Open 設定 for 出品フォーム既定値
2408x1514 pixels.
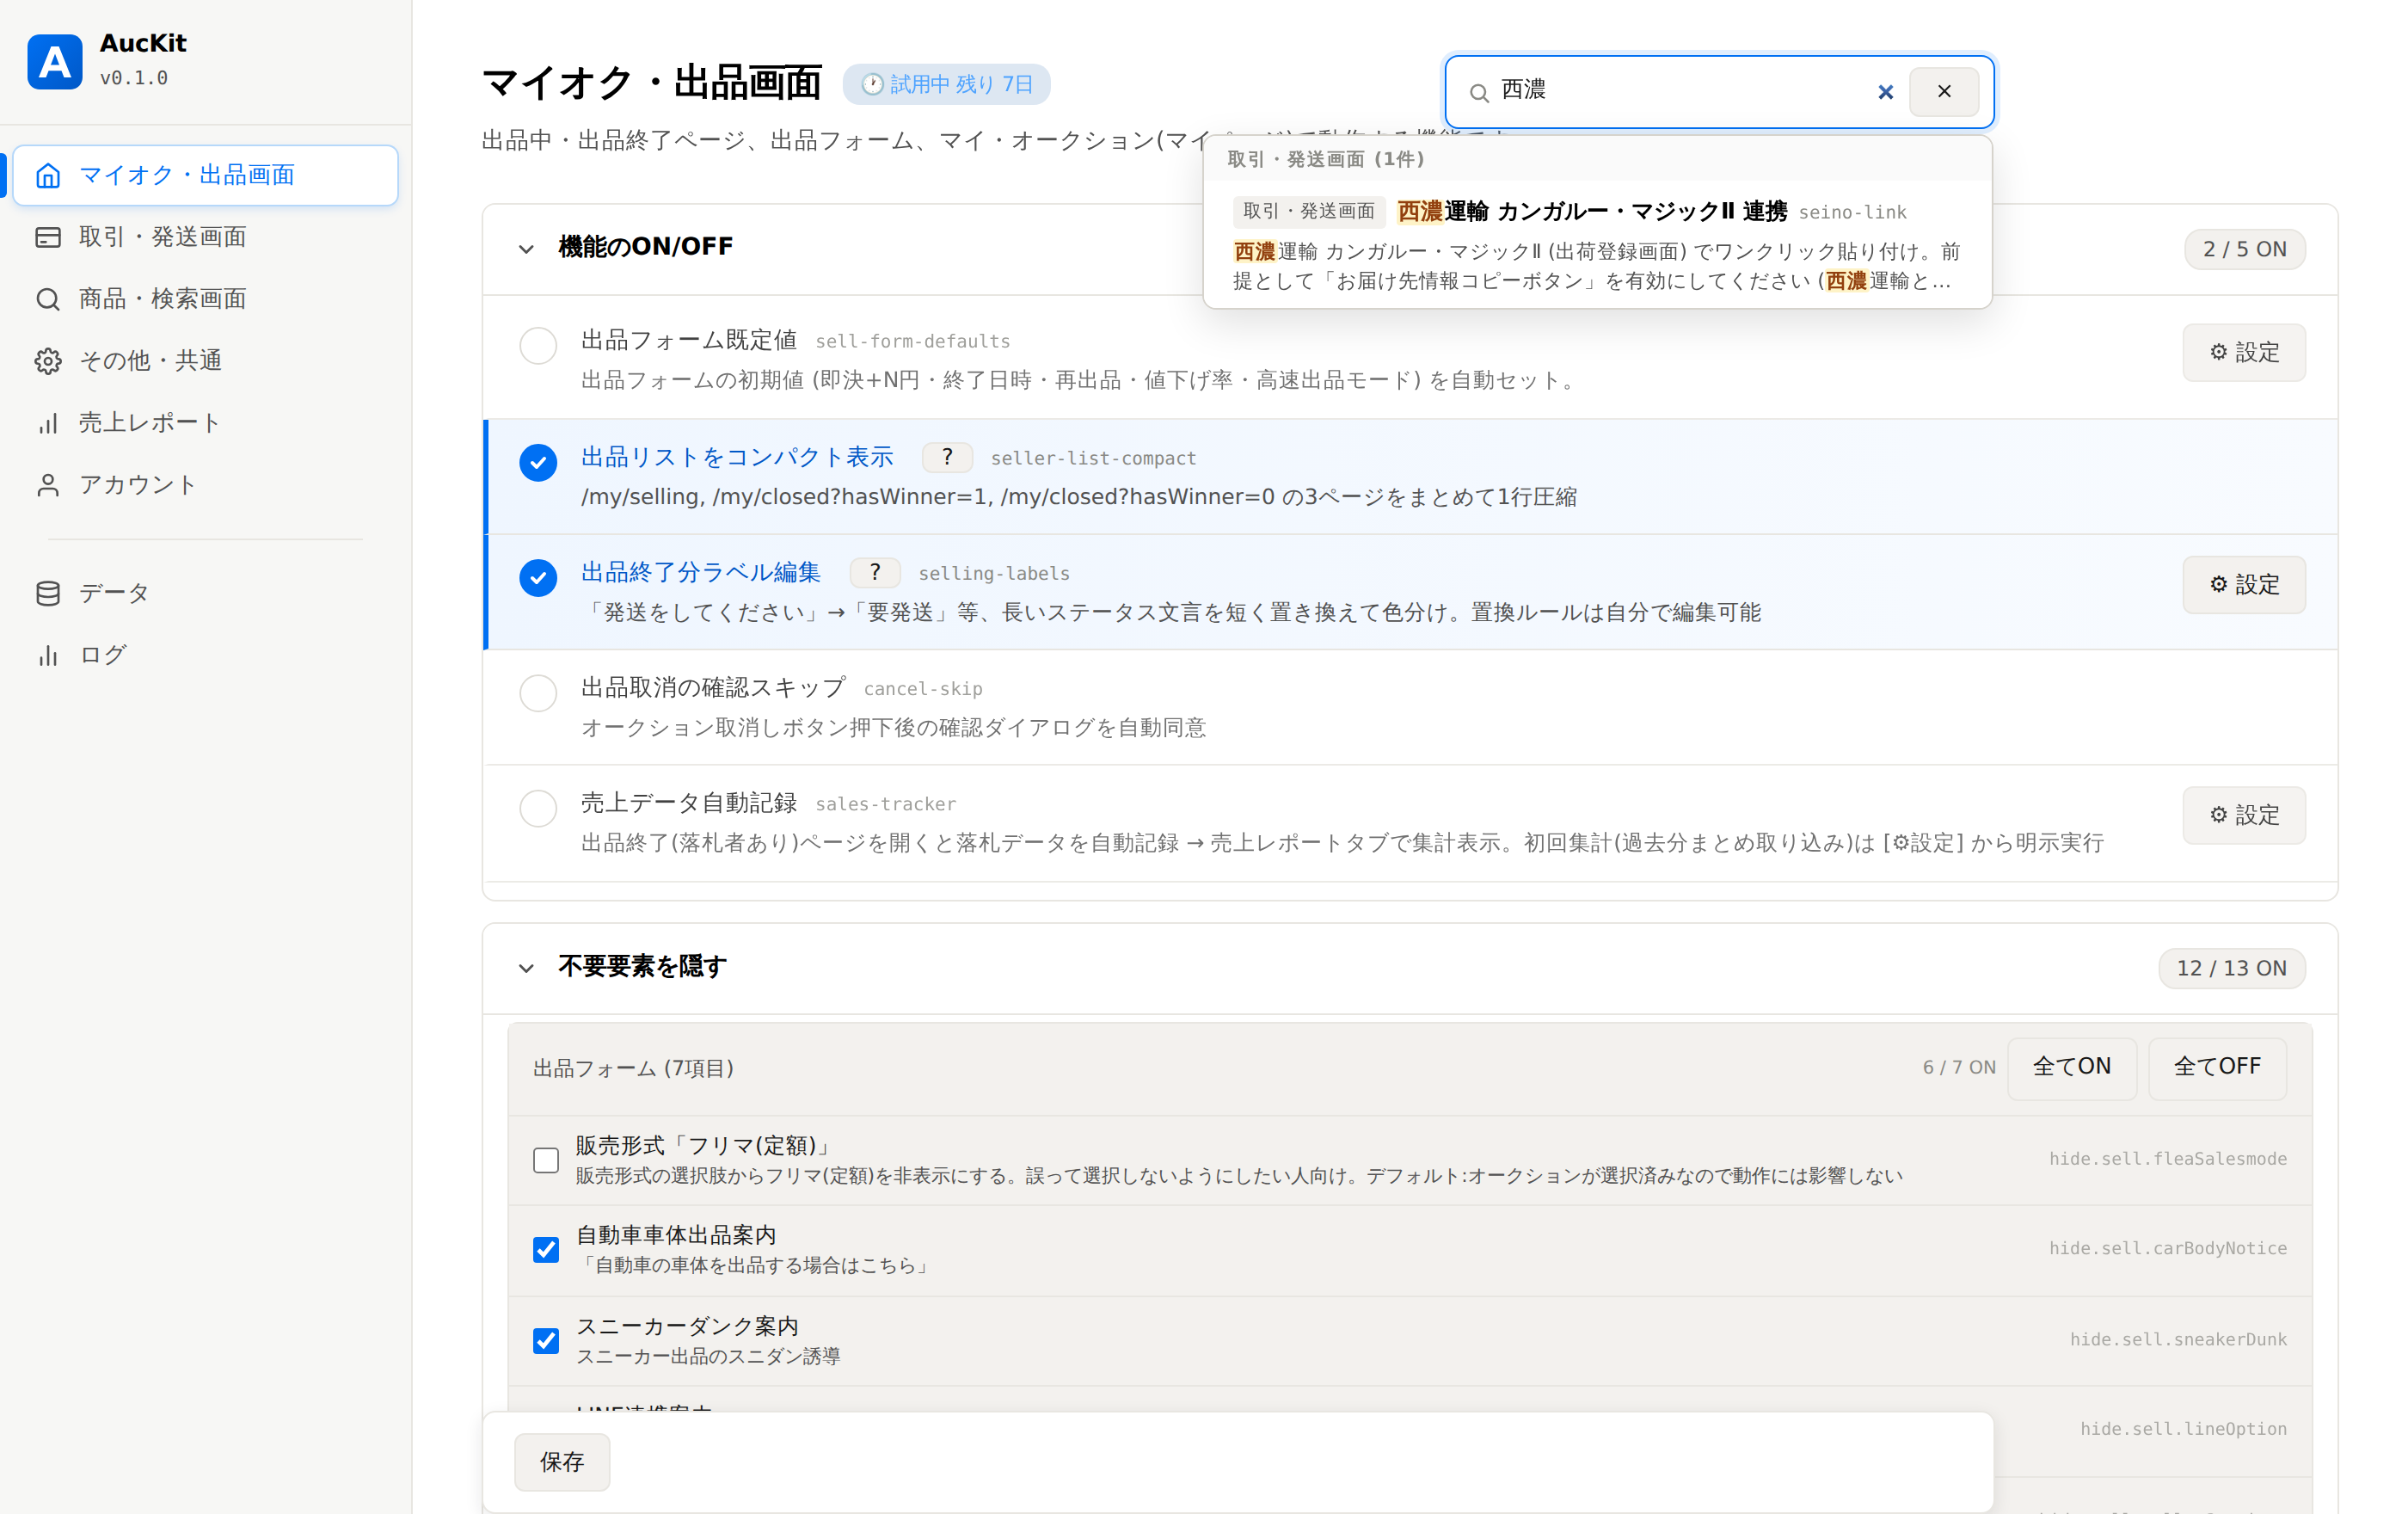click(x=2244, y=353)
